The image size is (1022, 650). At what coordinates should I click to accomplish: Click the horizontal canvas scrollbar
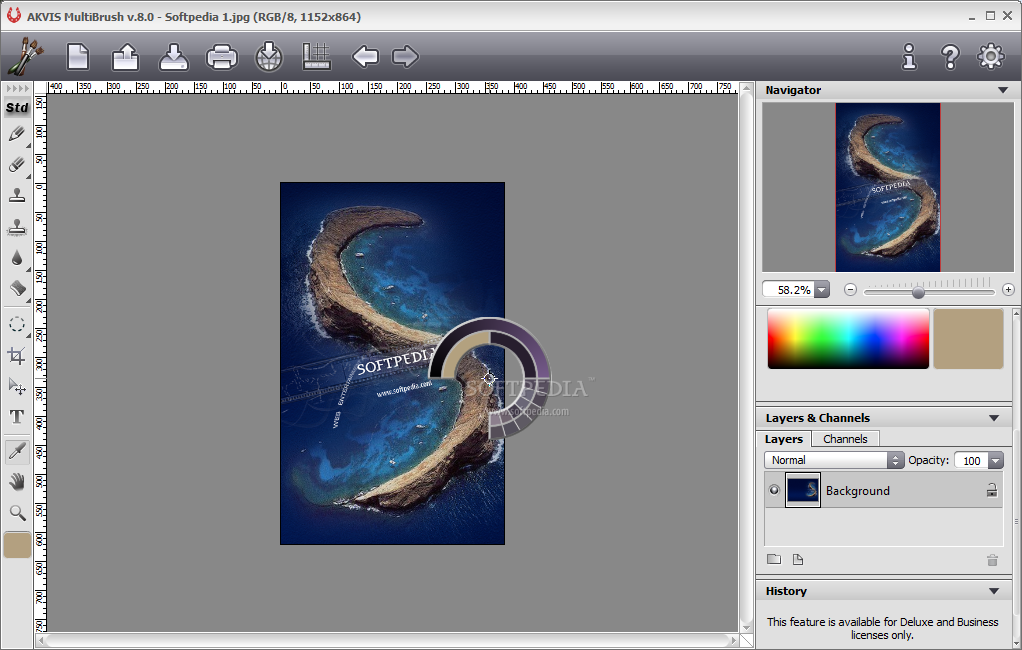tap(388, 641)
